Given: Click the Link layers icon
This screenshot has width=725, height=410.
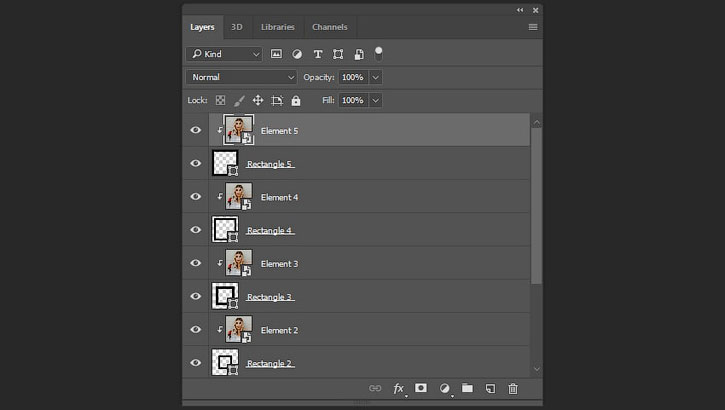Looking at the screenshot, I should tap(375, 388).
